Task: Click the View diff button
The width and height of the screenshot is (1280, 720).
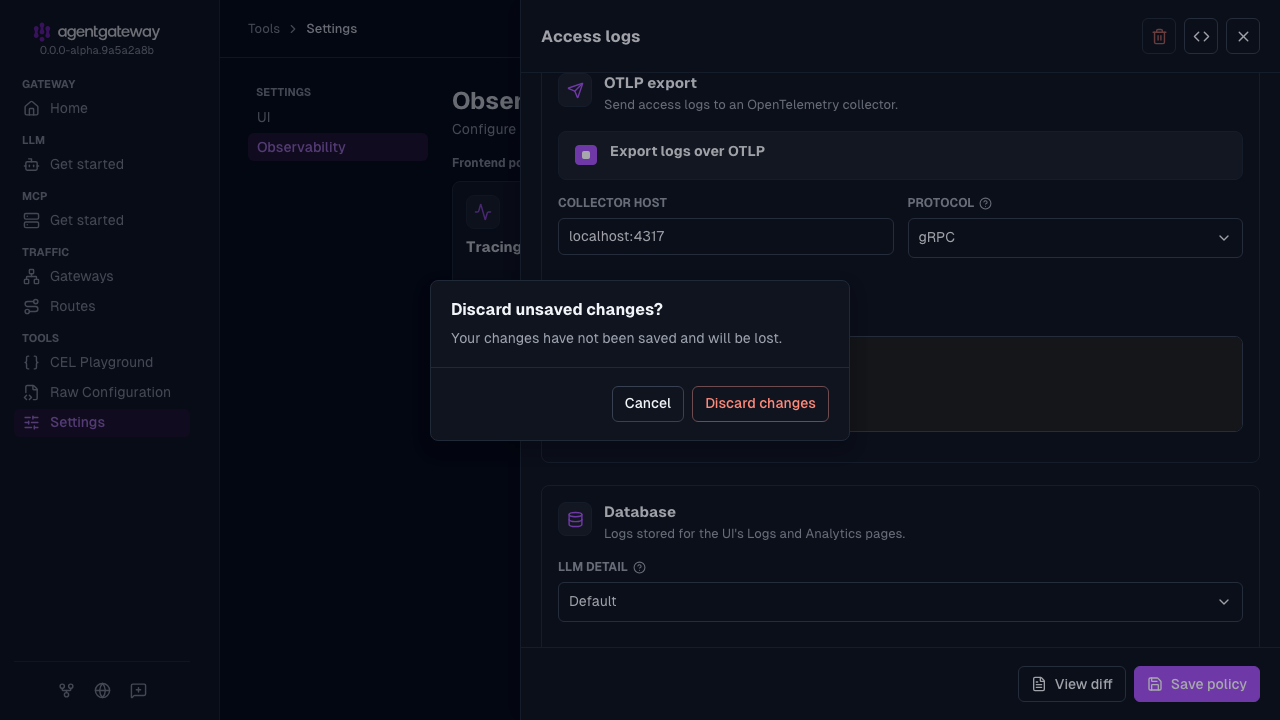Action: coord(1072,684)
